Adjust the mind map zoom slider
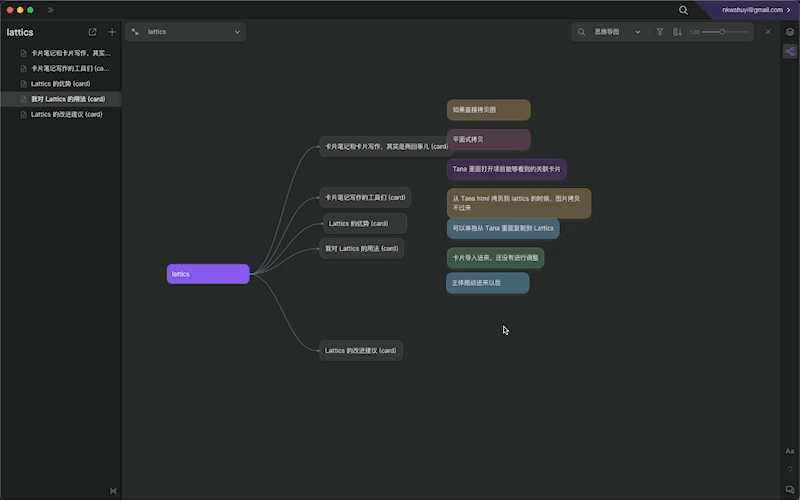 point(724,32)
